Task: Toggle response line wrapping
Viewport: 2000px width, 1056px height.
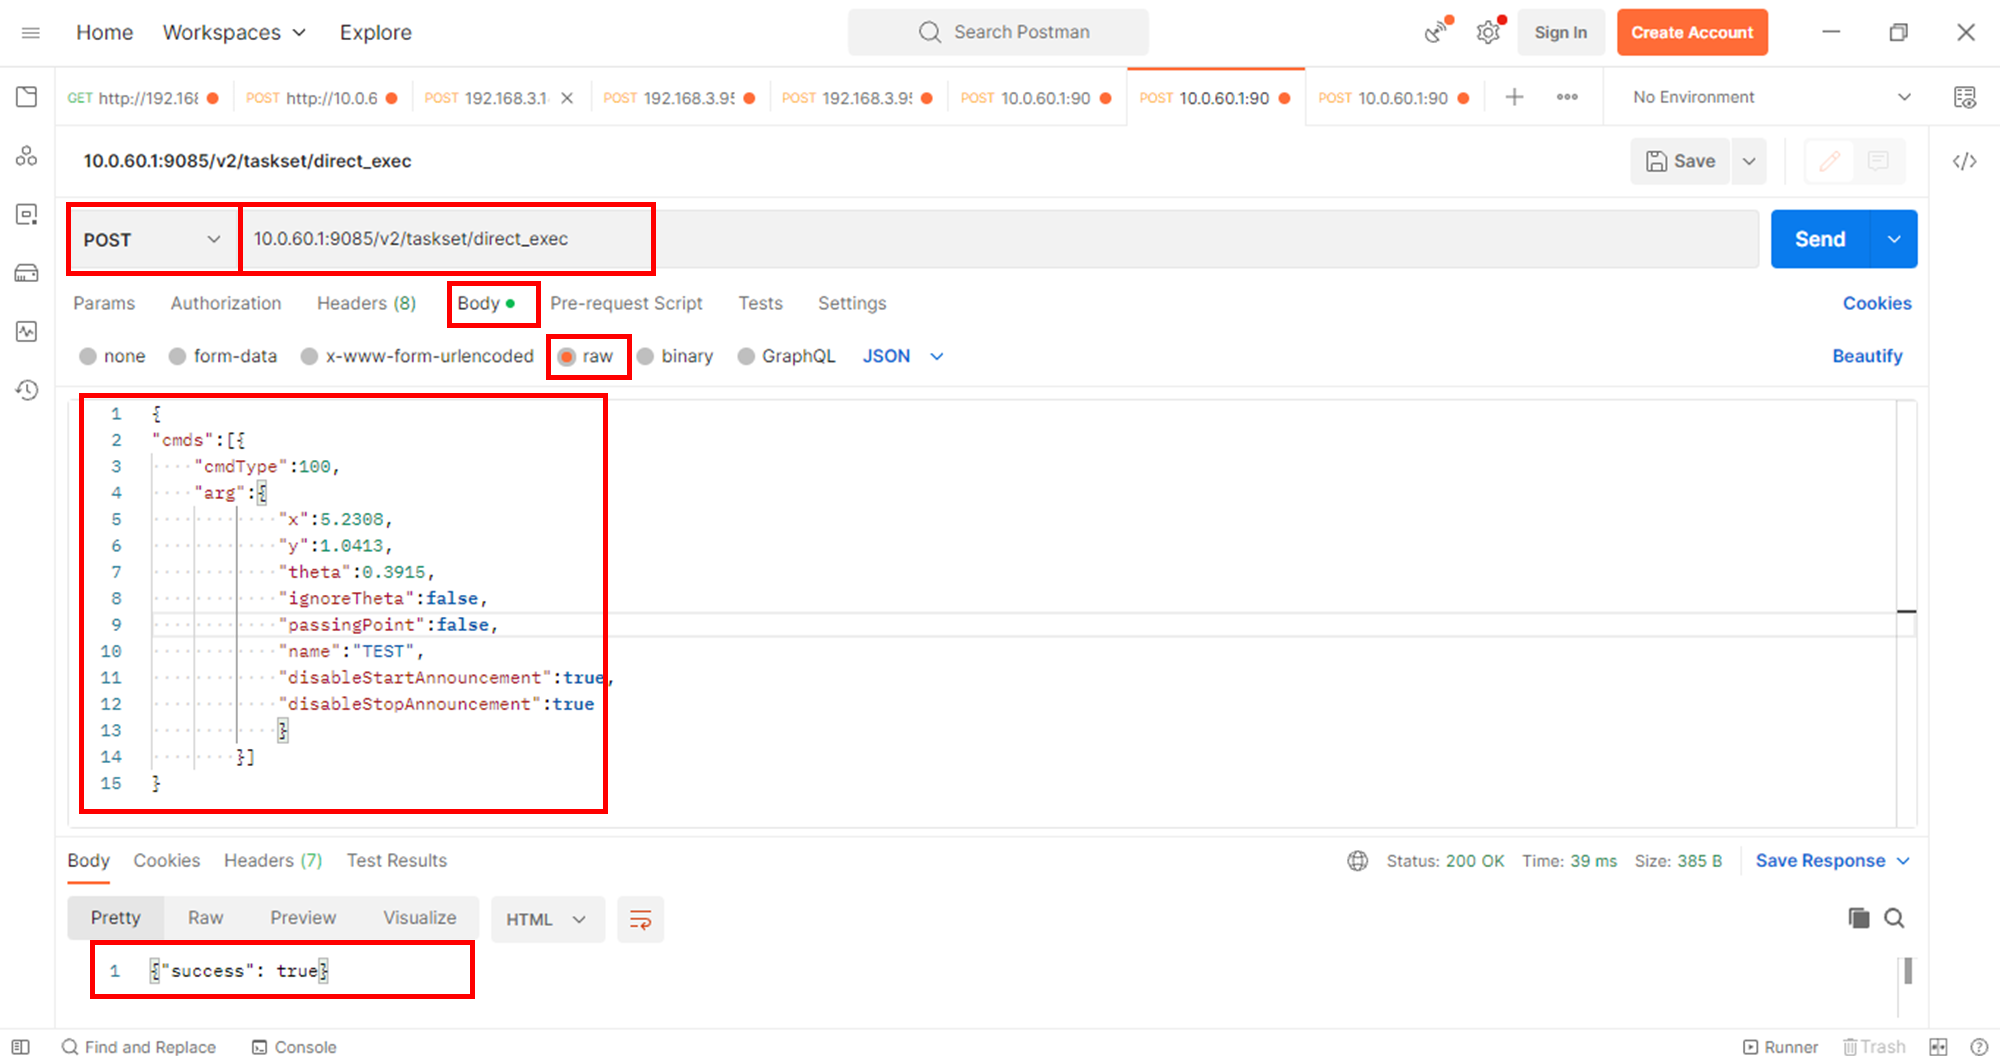Action: tap(640, 919)
